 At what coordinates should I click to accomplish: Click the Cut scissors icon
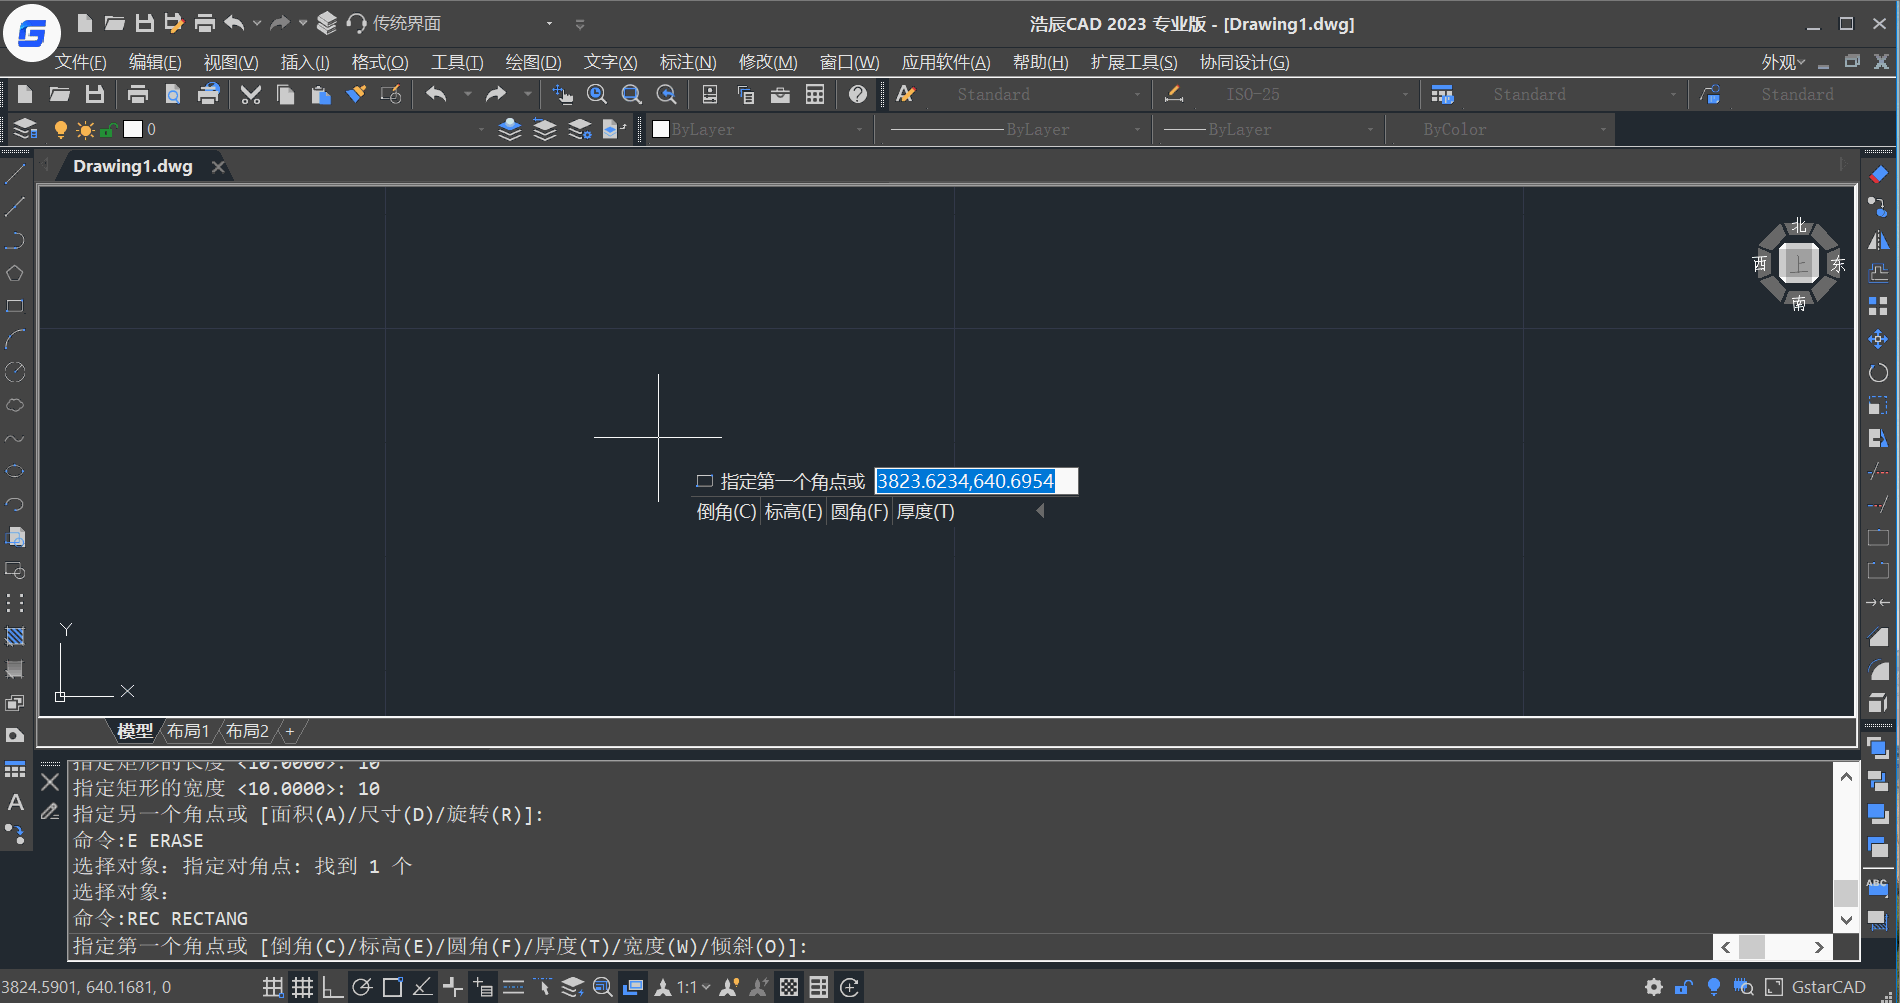(x=251, y=94)
